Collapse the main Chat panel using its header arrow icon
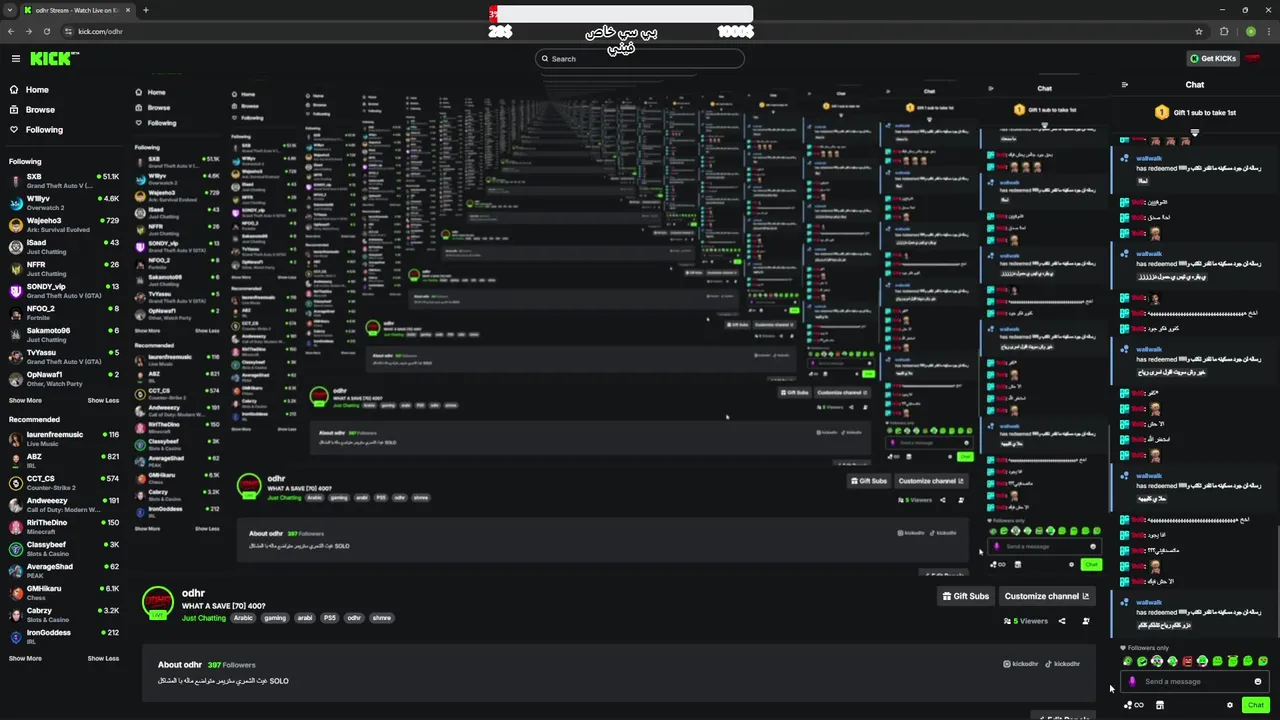1280x720 pixels. (1125, 85)
